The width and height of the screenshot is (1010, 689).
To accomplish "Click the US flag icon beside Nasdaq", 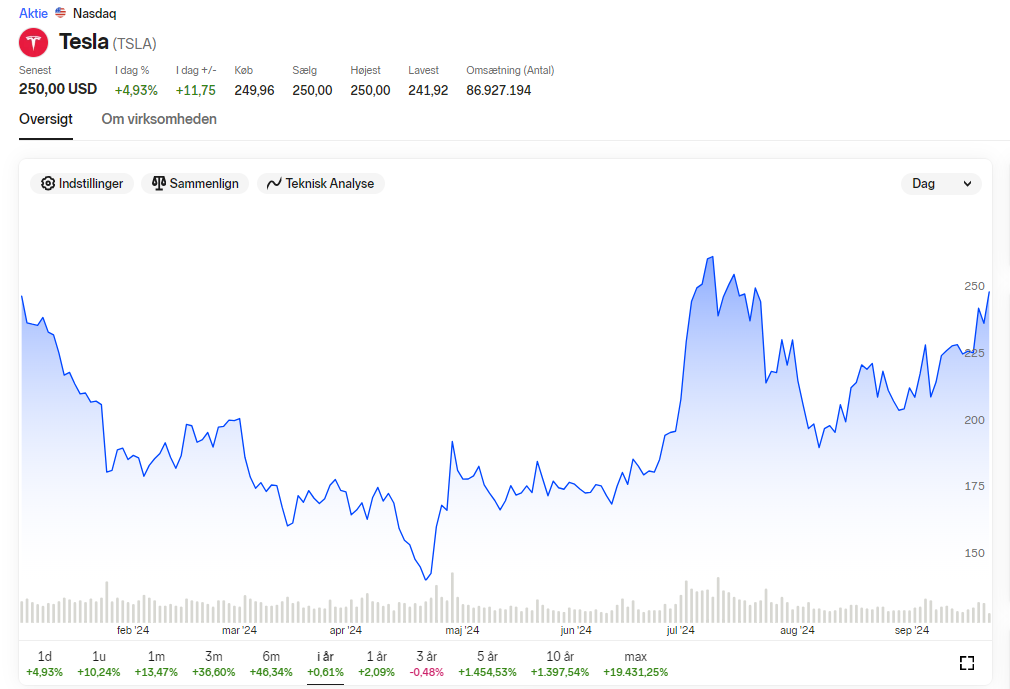I will 61,12.
